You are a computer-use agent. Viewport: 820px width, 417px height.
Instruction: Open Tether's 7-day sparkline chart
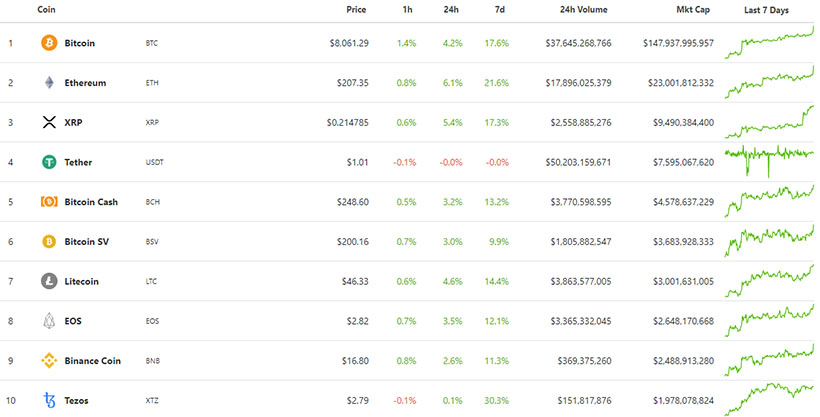(x=769, y=161)
